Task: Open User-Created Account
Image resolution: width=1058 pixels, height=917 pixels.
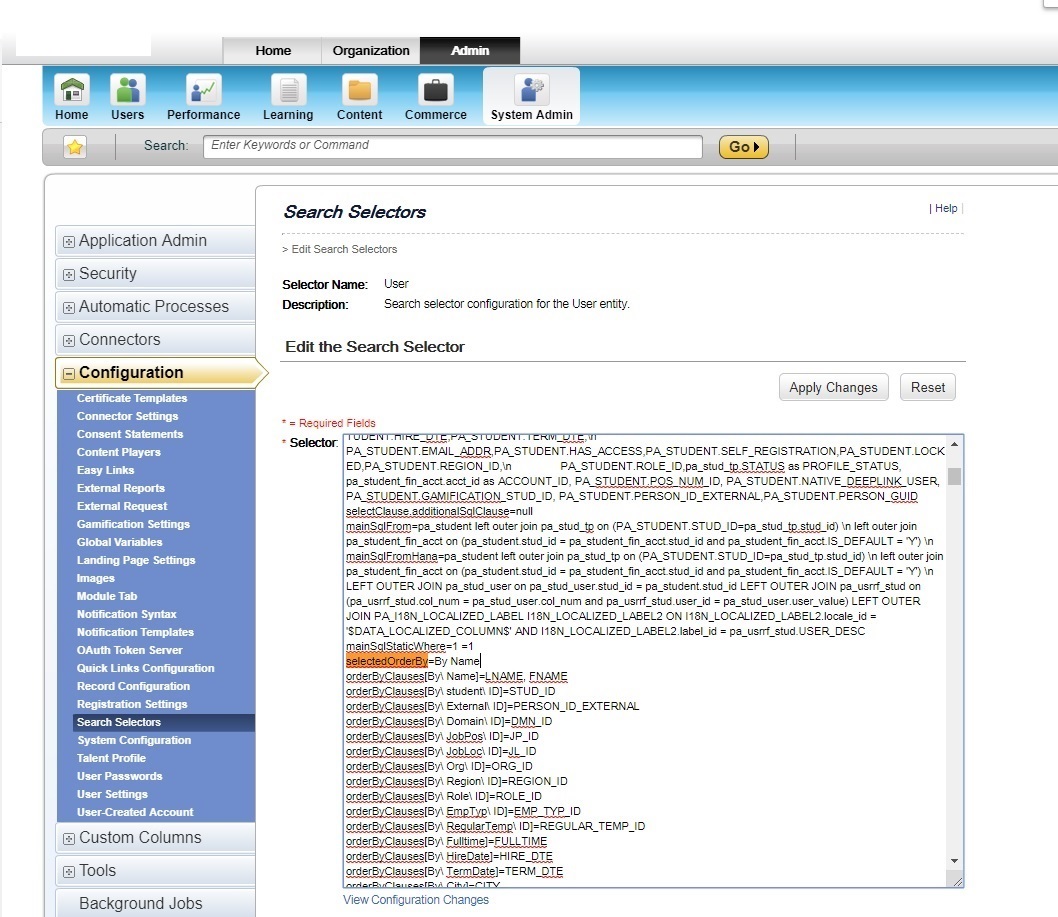Action: pyautogui.click(x=135, y=812)
